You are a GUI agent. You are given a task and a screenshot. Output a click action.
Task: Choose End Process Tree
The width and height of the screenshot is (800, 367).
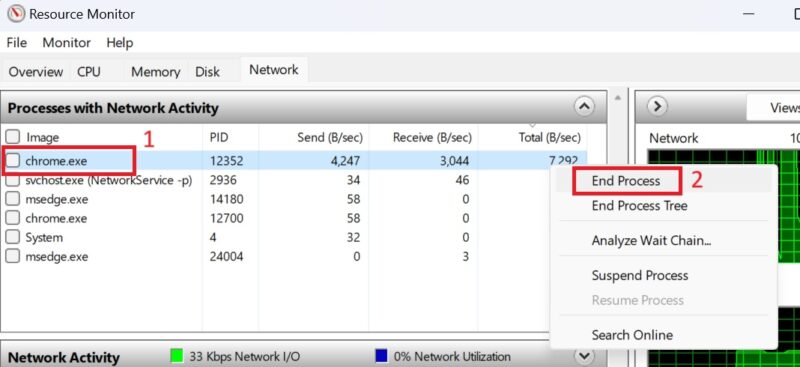pyautogui.click(x=639, y=206)
